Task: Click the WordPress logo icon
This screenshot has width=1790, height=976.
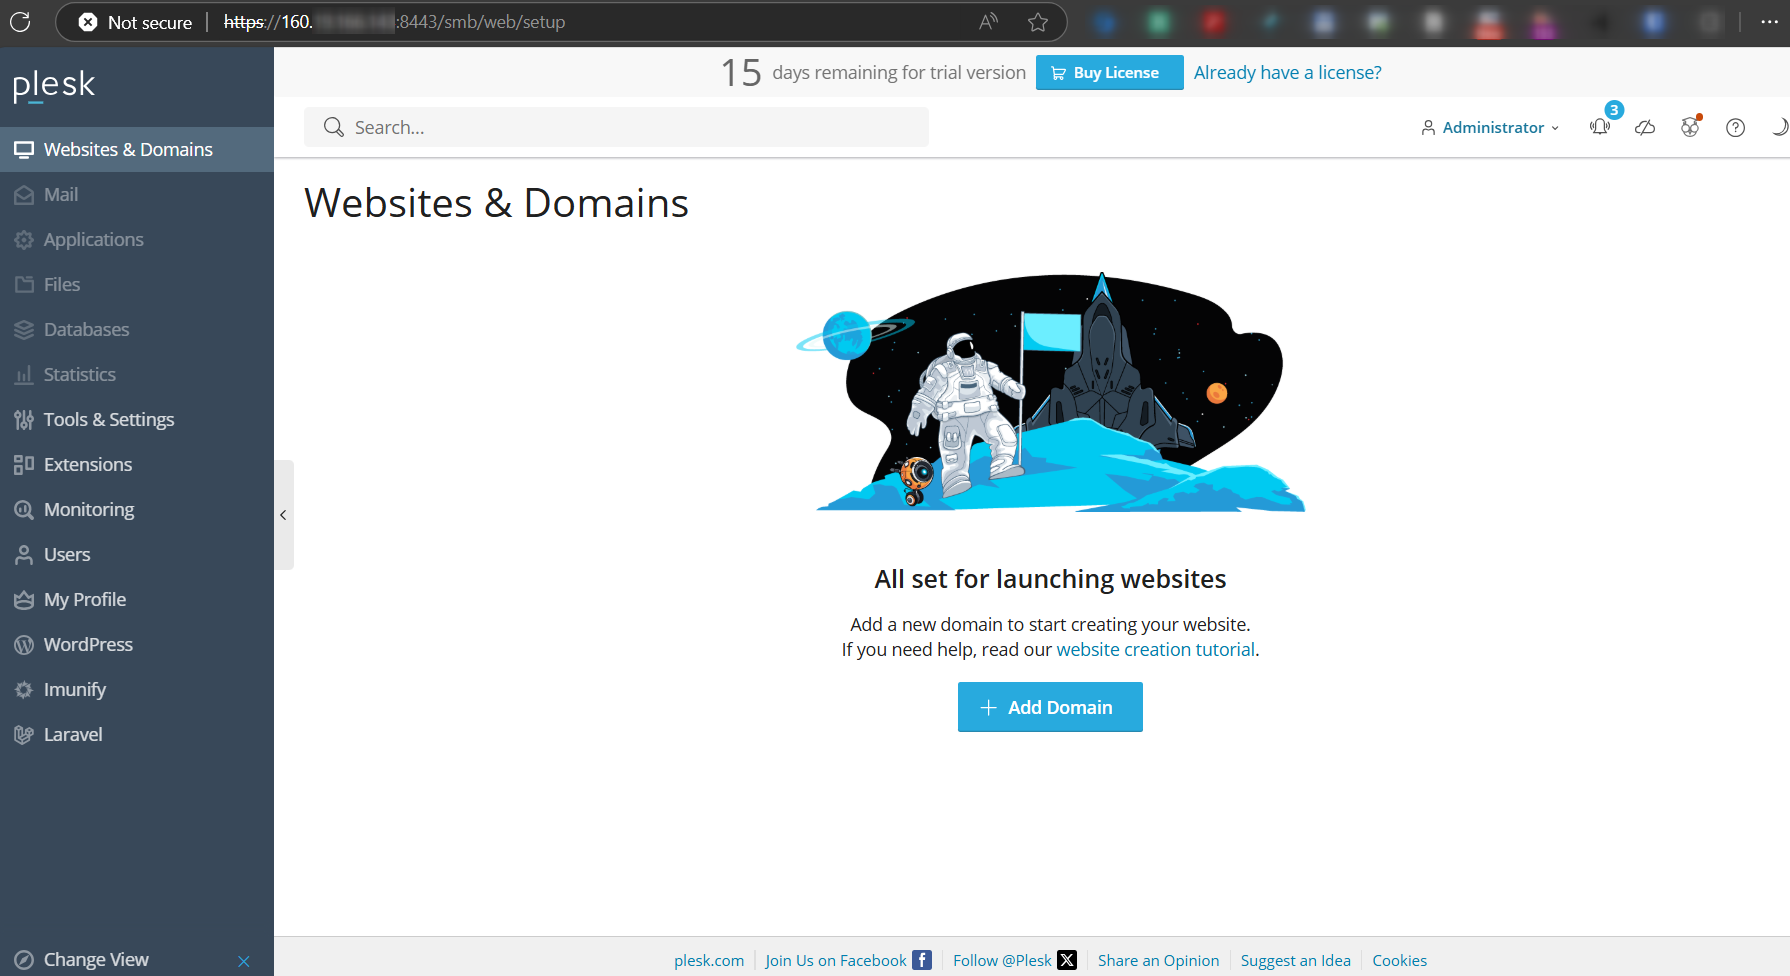Action: click(x=24, y=645)
